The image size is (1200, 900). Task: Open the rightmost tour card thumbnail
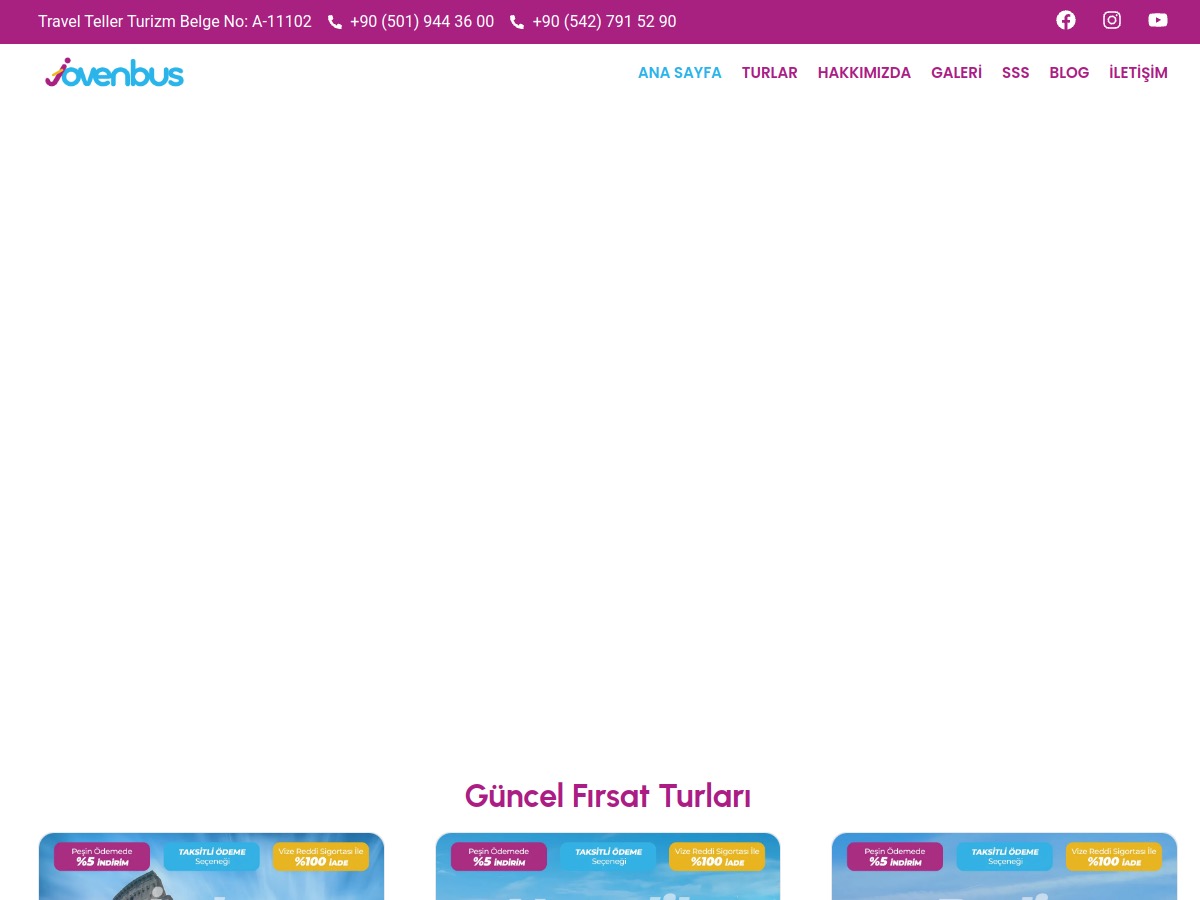(x=1004, y=866)
